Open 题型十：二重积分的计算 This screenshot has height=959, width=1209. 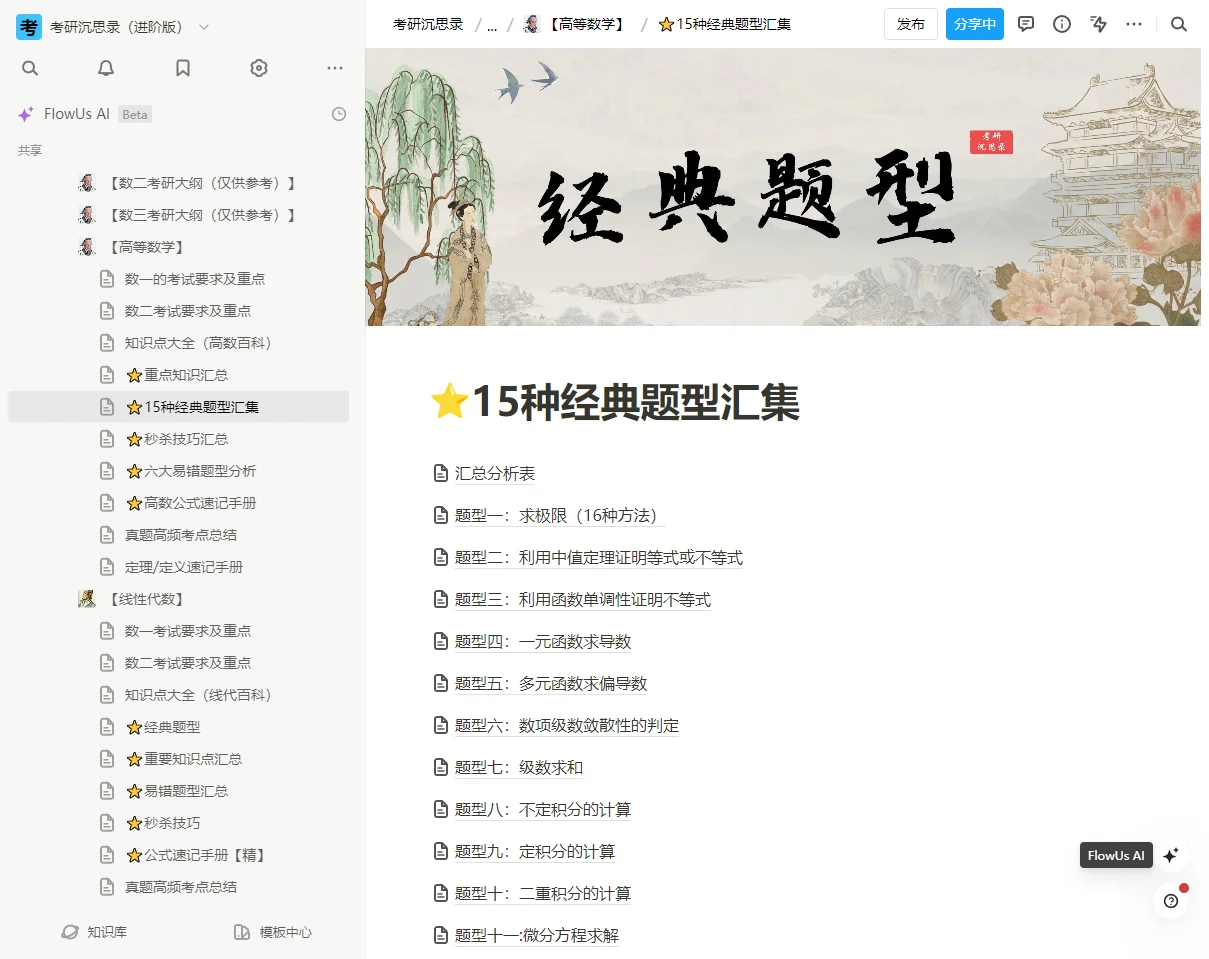tap(543, 893)
